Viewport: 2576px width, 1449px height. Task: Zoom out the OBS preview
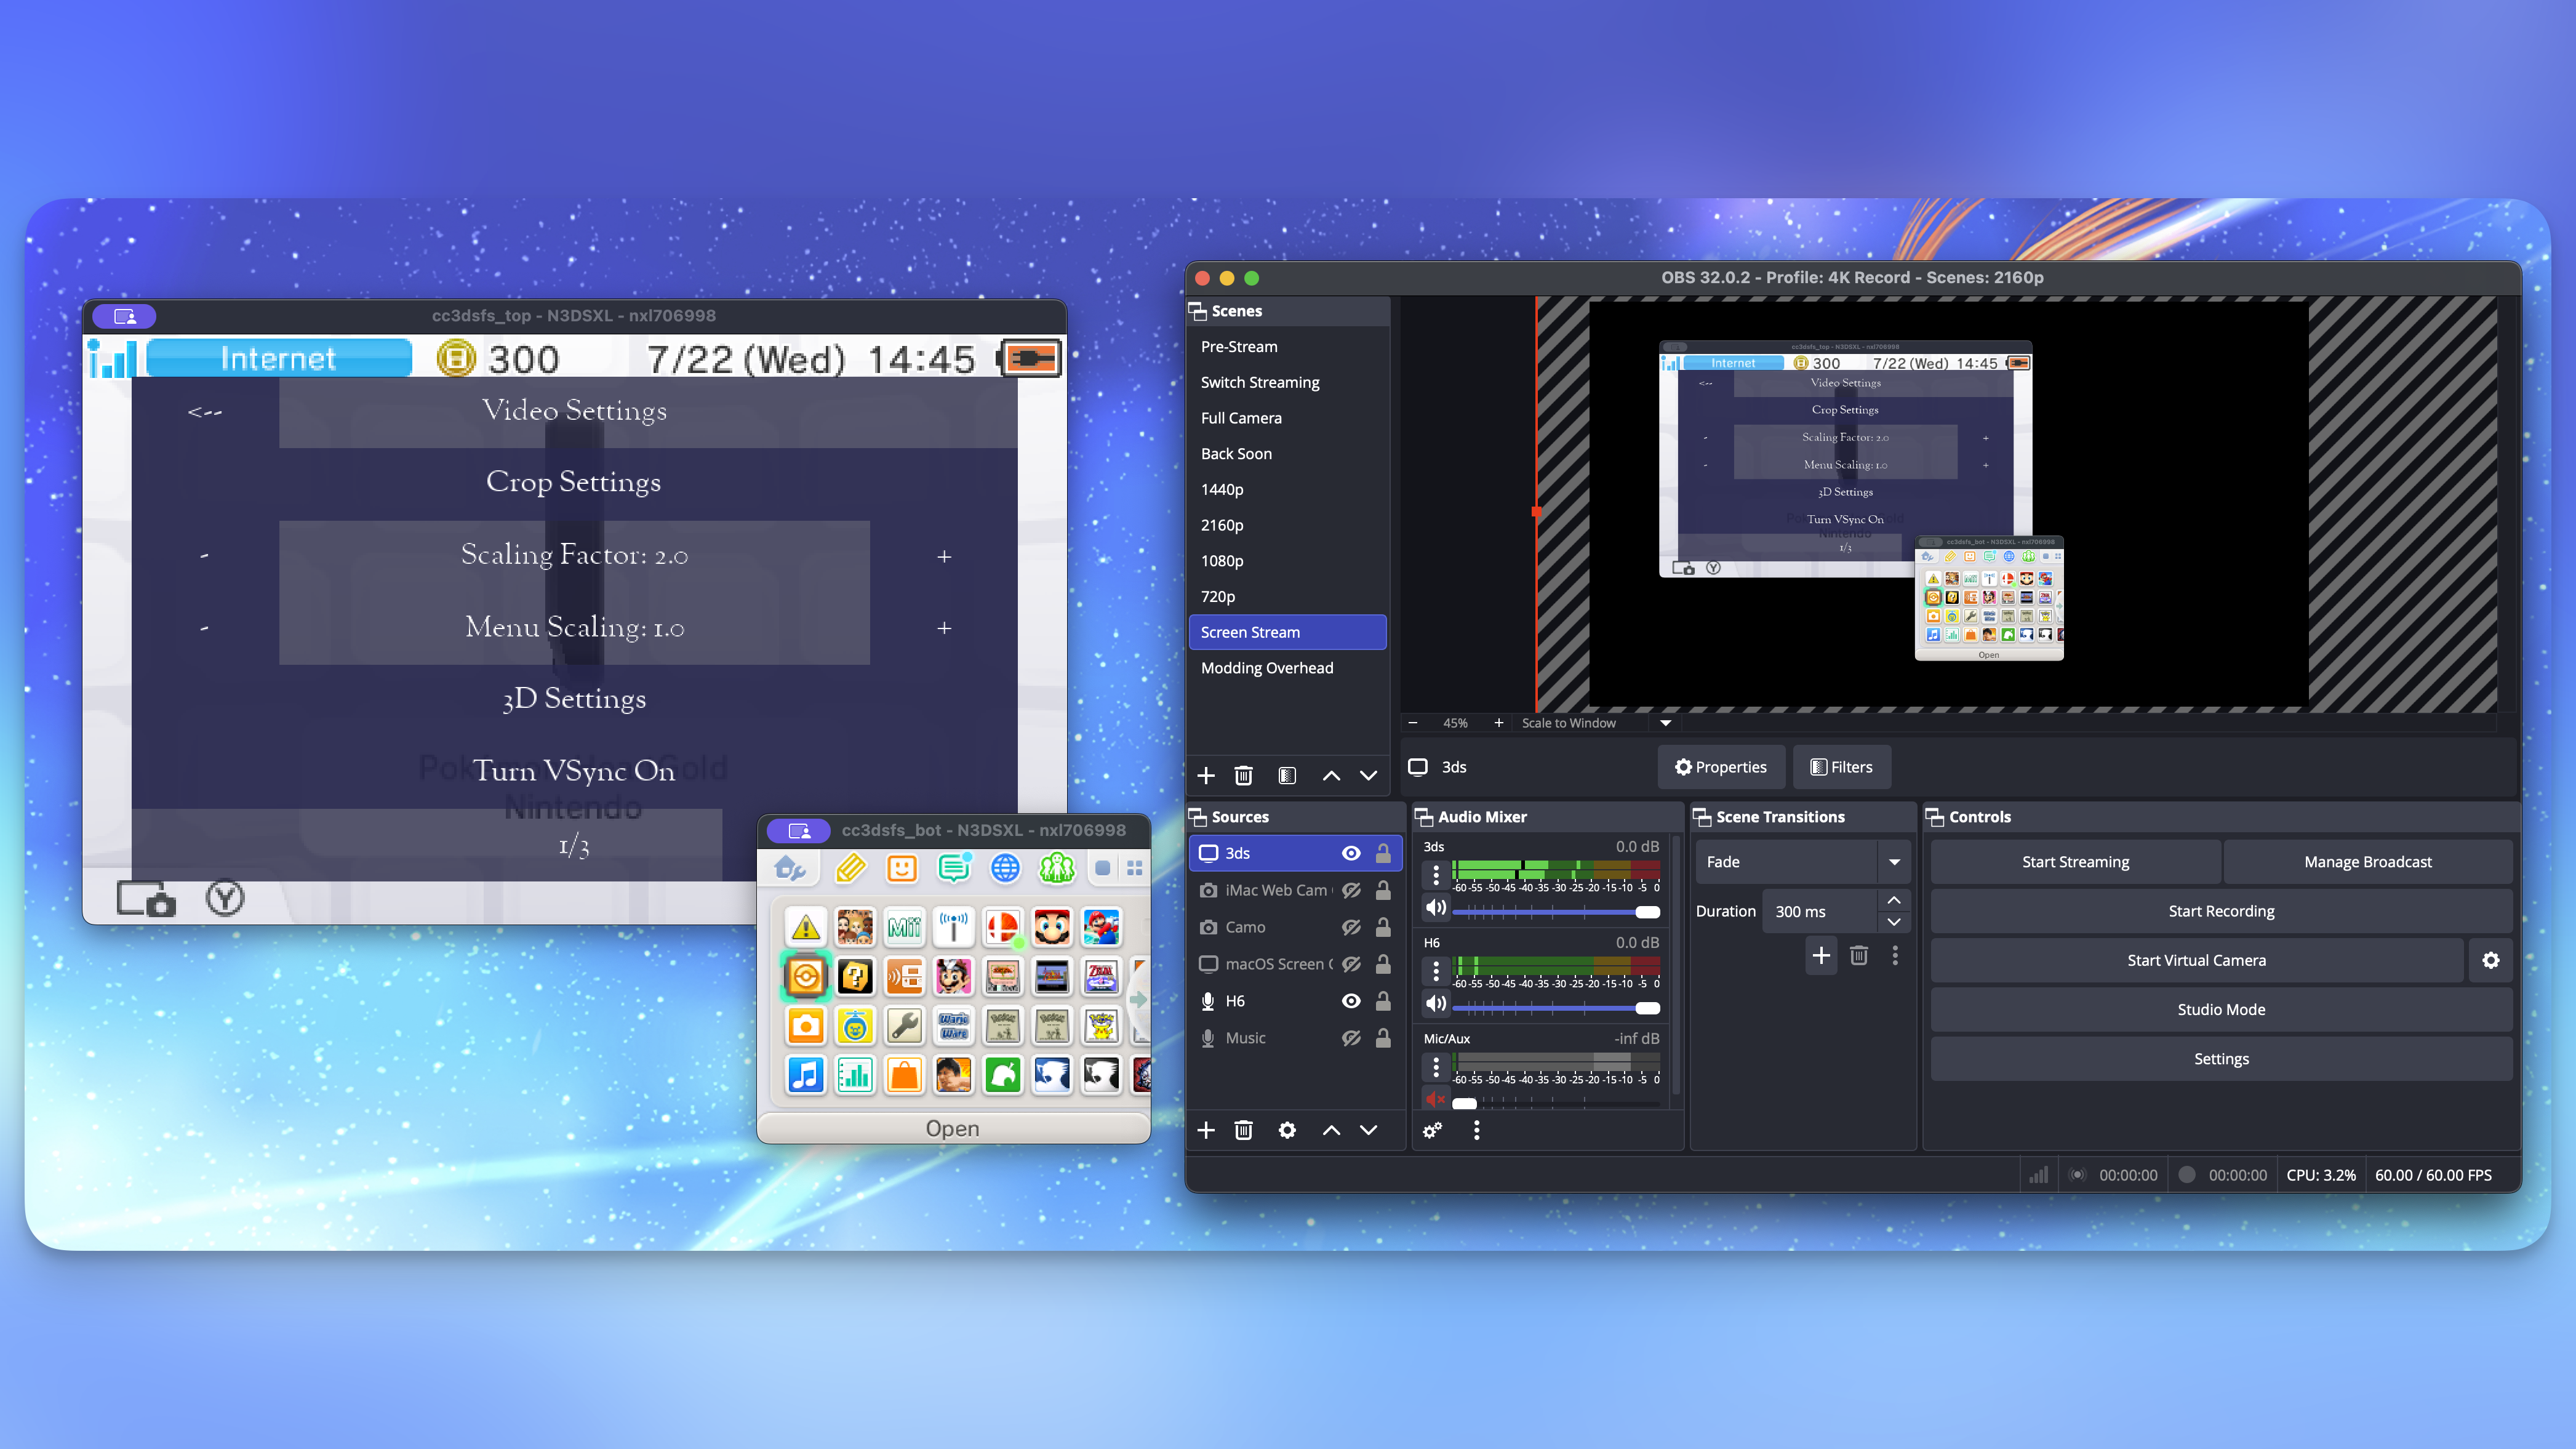(x=1413, y=723)
